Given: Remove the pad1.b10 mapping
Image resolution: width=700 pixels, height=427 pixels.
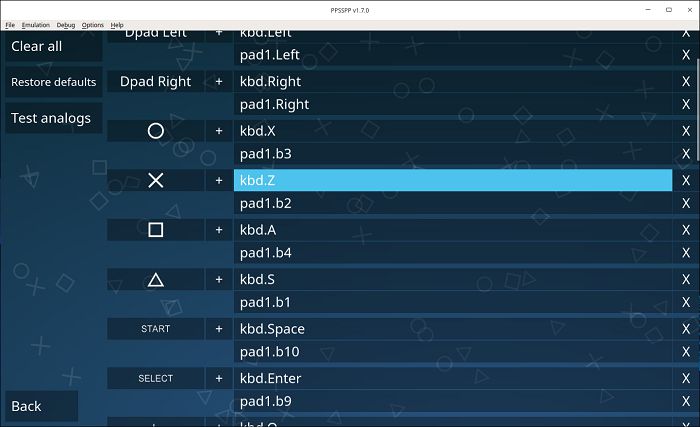Looking at the screenshot, I should click(x=686, y=352).
